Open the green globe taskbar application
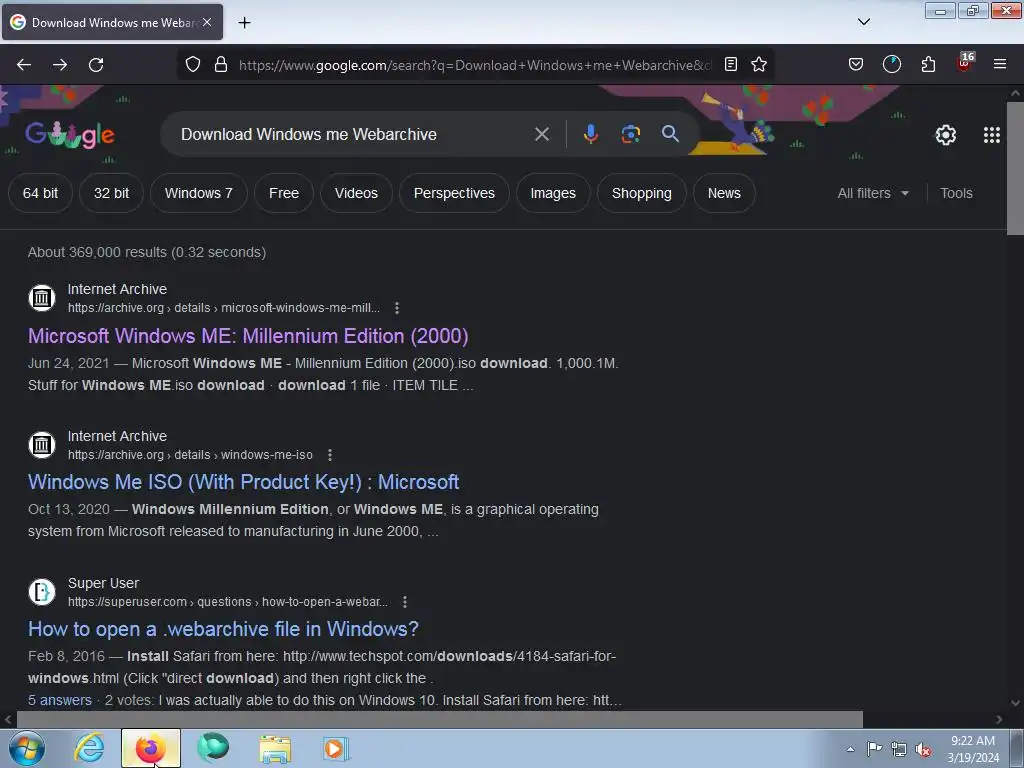The height and width of the screenshot is (768, 1024). (213, 748)
